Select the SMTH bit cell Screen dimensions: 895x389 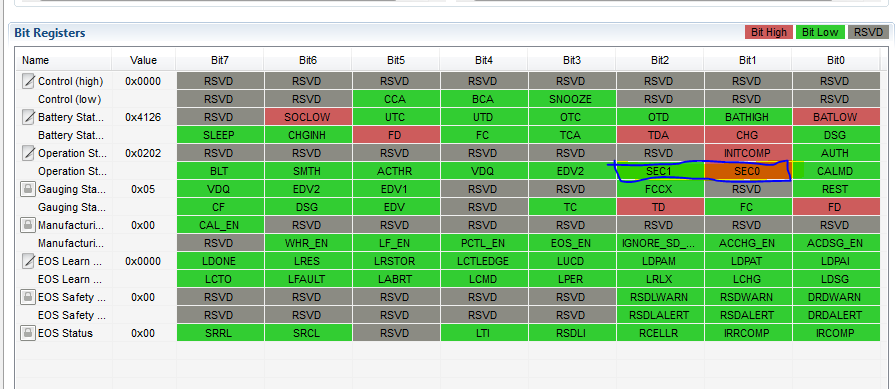point(308,171)
